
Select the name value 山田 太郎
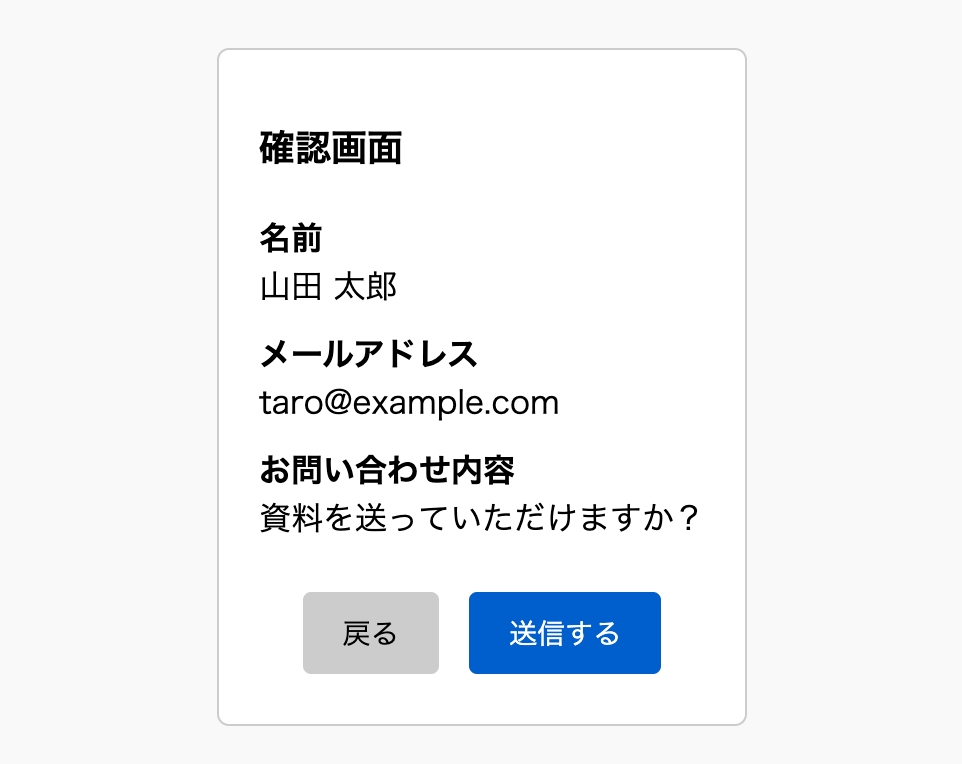pos(328,287)
